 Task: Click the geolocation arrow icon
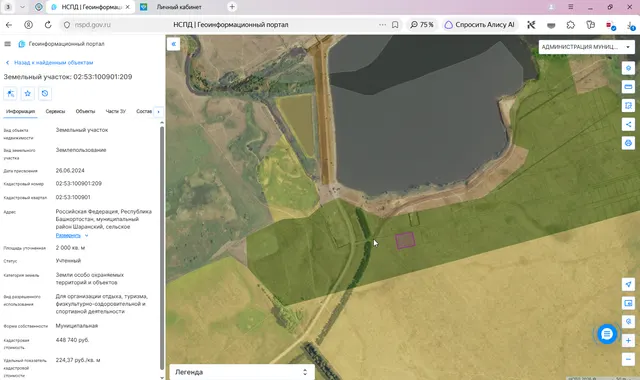tap(628, 284)
